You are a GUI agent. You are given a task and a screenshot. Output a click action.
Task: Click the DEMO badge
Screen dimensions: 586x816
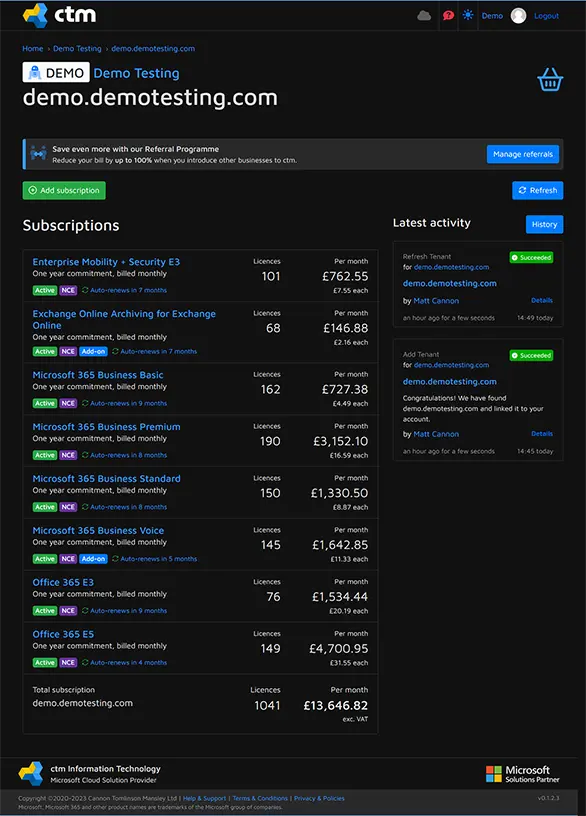tap(56, 72)
